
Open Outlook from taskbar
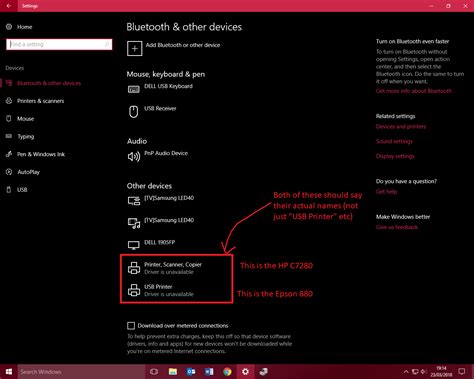point(191,371)
